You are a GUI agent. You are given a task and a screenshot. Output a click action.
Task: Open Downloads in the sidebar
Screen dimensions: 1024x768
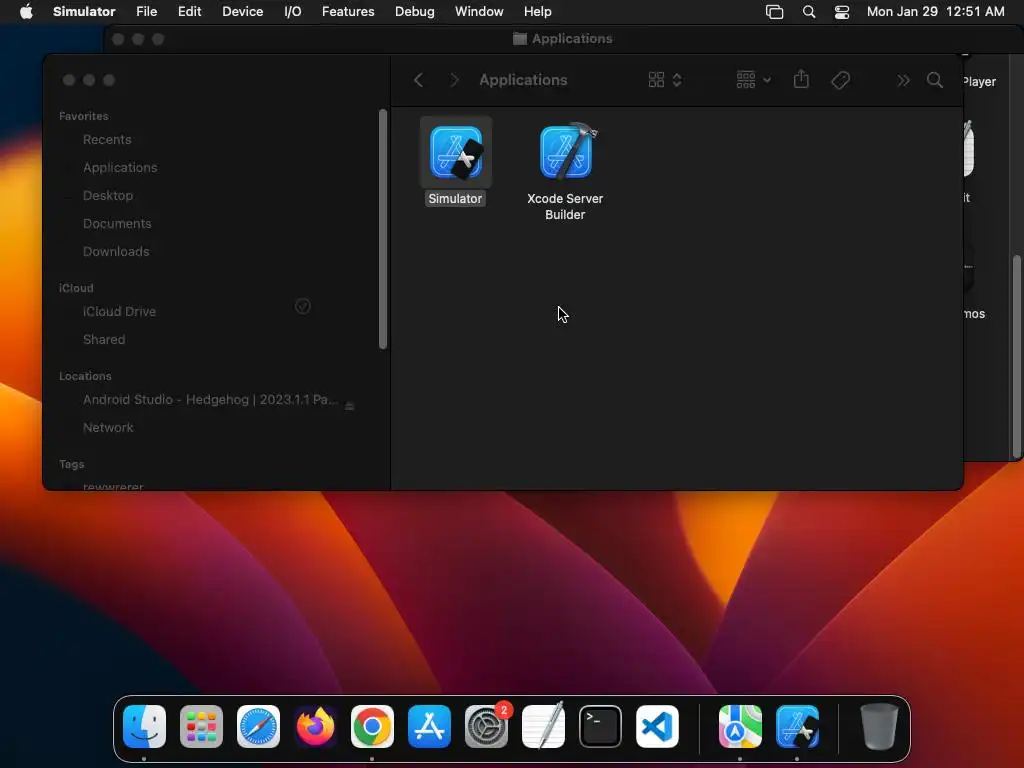[116, 252]
